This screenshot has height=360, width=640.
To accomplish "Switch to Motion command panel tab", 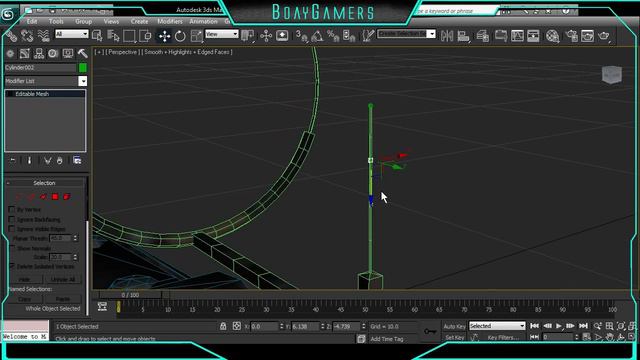I will (x=53, y=53).
